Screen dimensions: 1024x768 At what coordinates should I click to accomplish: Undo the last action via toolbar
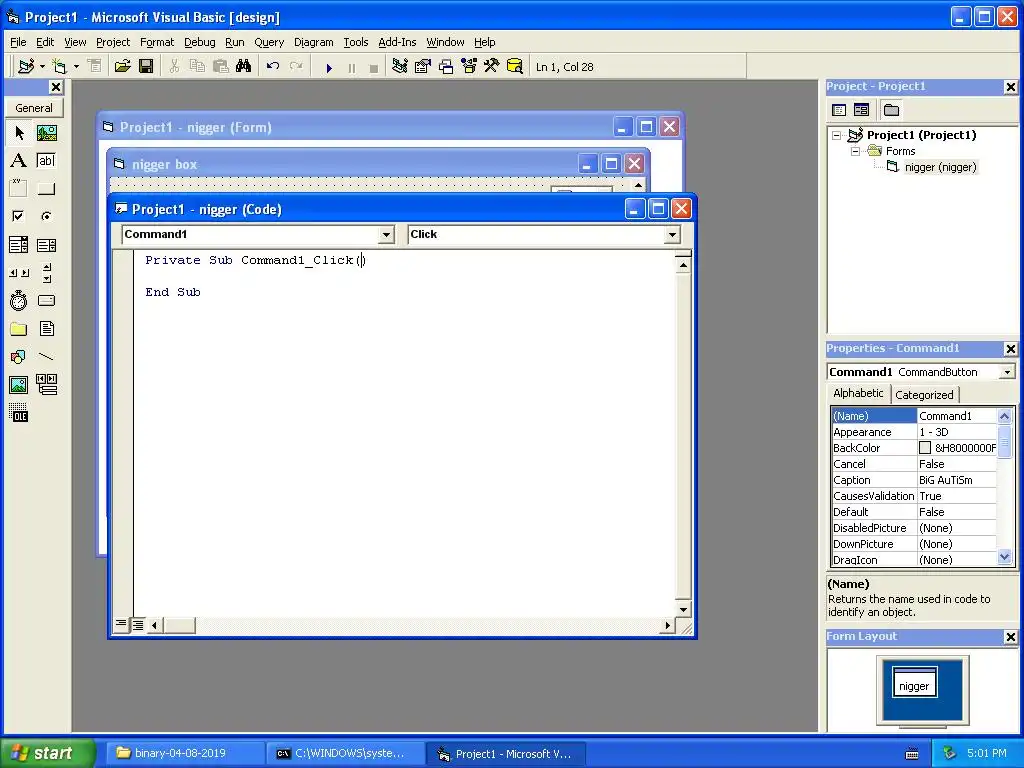(x=273, y=67)
